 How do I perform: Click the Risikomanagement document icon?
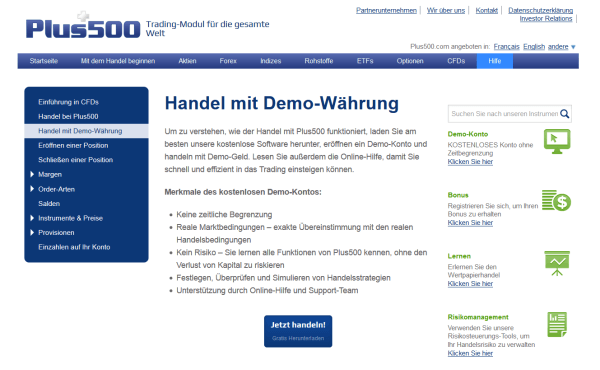[x=557, y=324]
